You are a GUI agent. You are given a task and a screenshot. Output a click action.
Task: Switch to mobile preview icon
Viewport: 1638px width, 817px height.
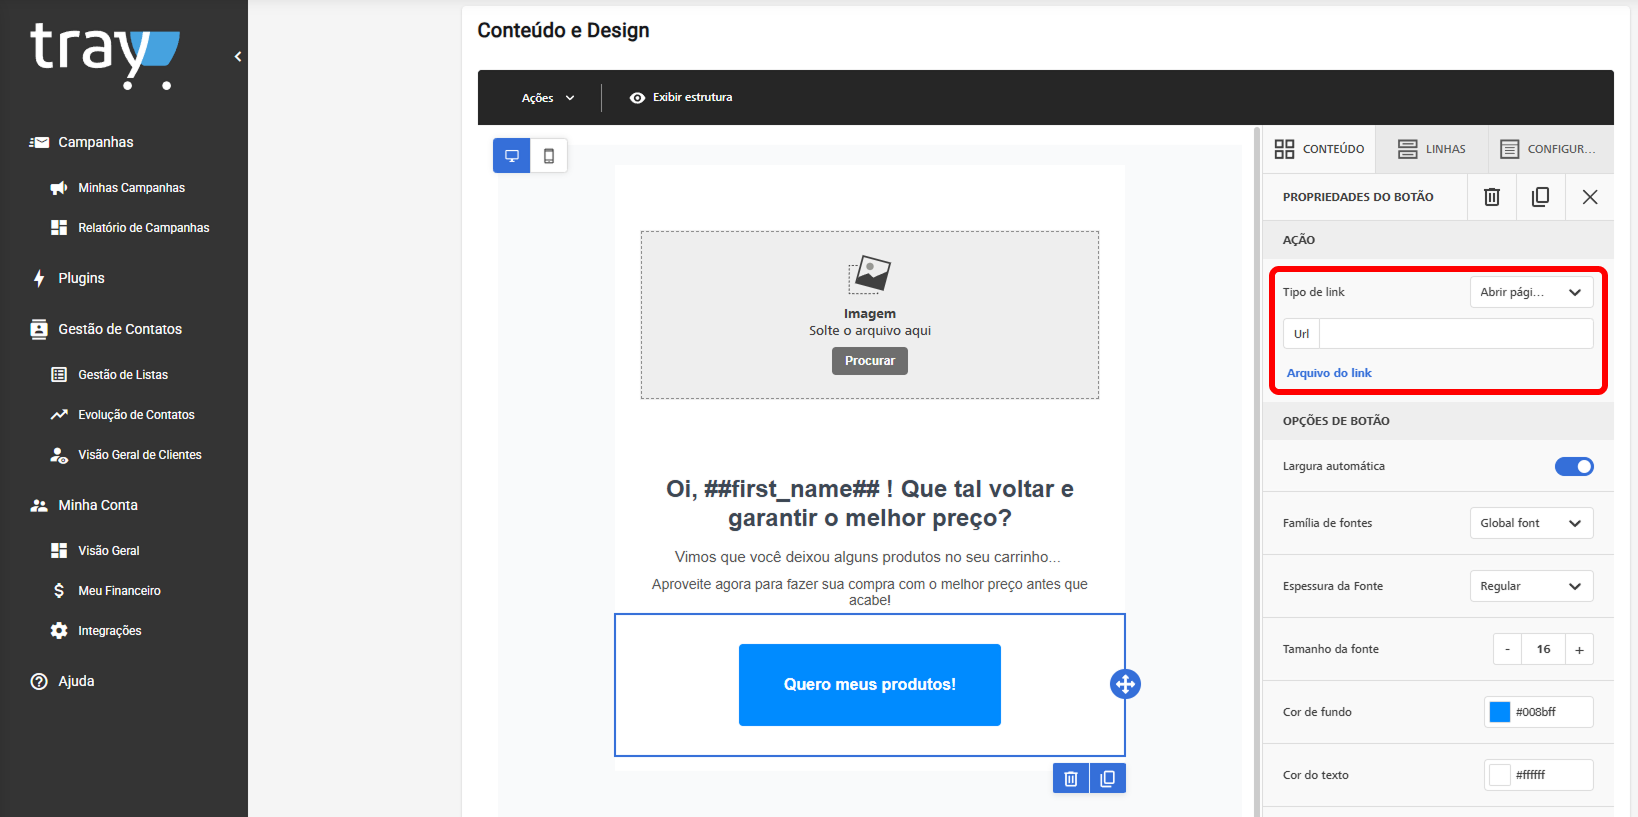point(549,156)
